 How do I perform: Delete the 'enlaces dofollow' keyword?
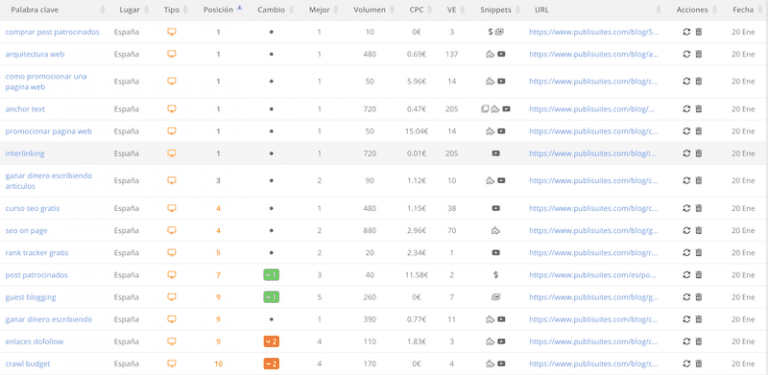(x=698, y=342)
